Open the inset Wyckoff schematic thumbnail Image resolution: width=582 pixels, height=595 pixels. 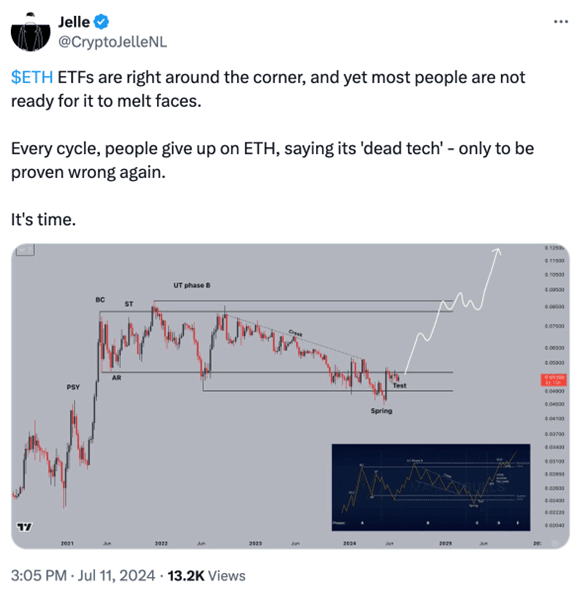(x=431, y=487)
